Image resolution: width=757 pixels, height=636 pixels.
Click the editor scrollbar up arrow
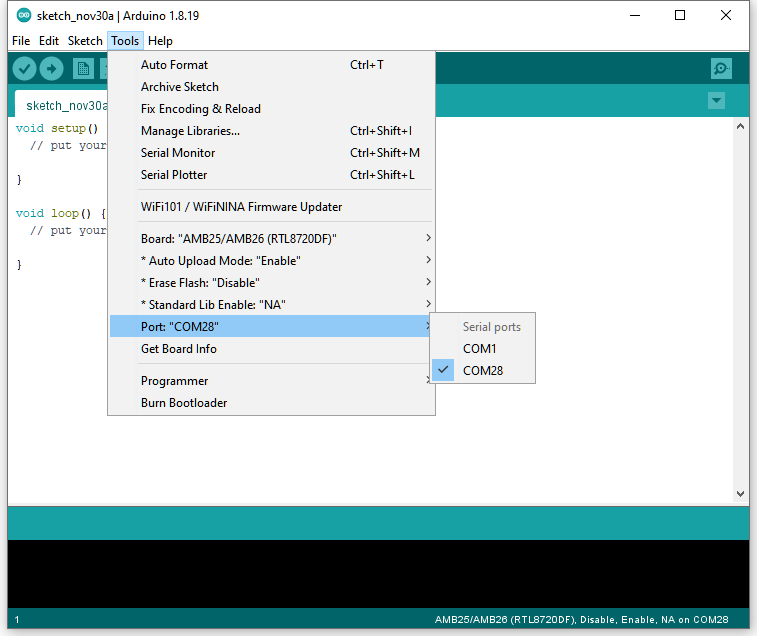pyautogui.click(x=740, y=127)
